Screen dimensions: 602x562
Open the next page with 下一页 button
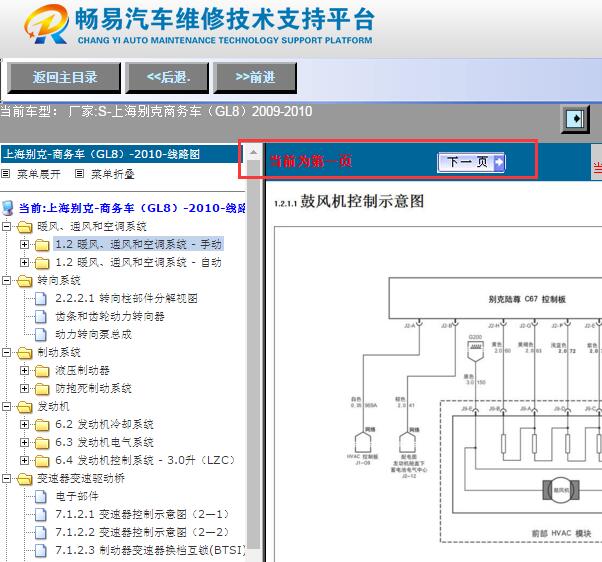471,162
